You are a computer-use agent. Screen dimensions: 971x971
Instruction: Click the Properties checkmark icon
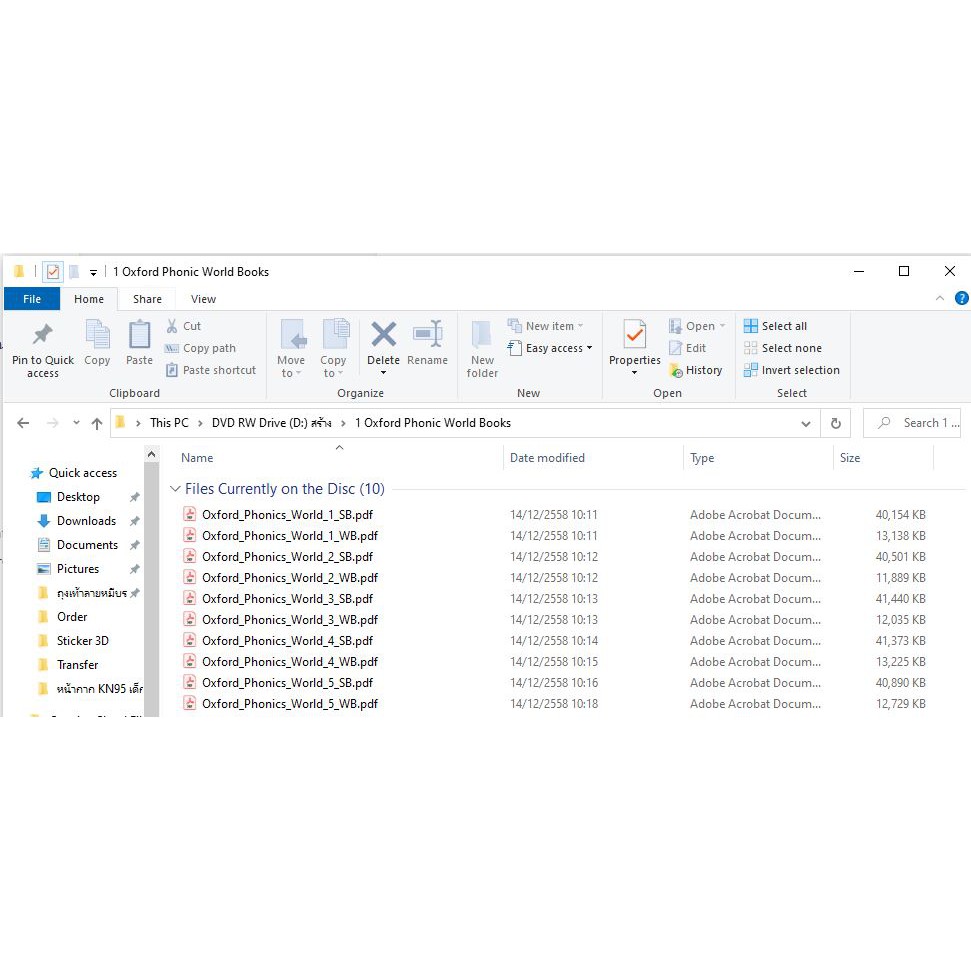point(635,335)
